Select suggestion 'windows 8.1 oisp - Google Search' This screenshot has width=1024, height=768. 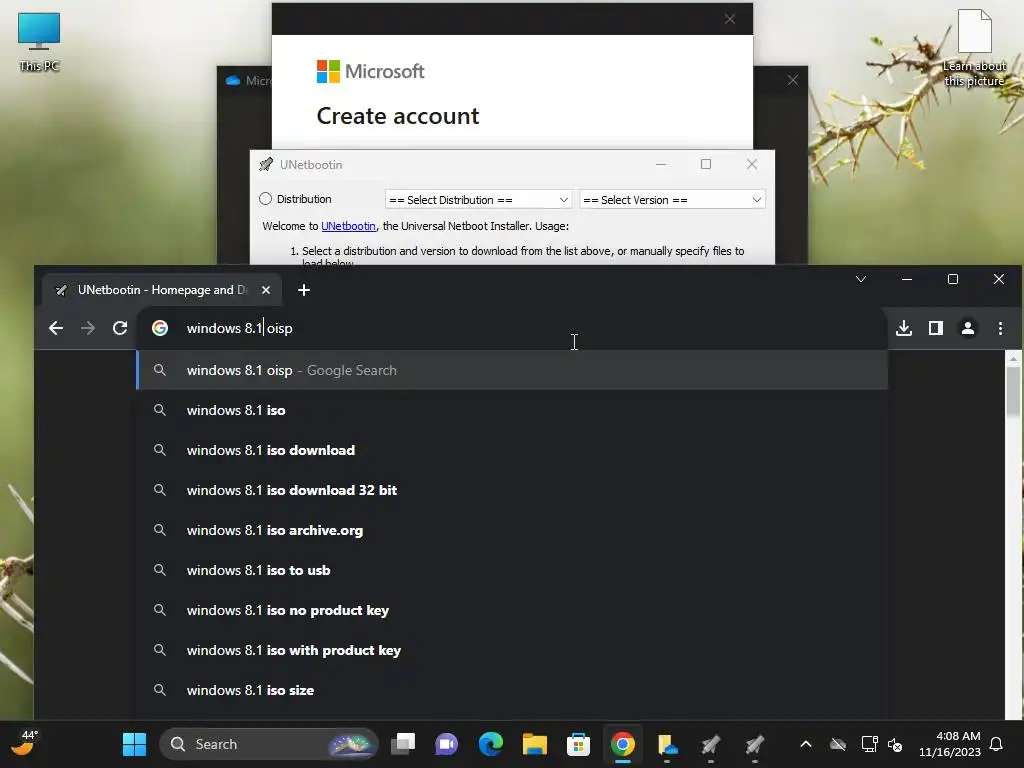[512, 370]
